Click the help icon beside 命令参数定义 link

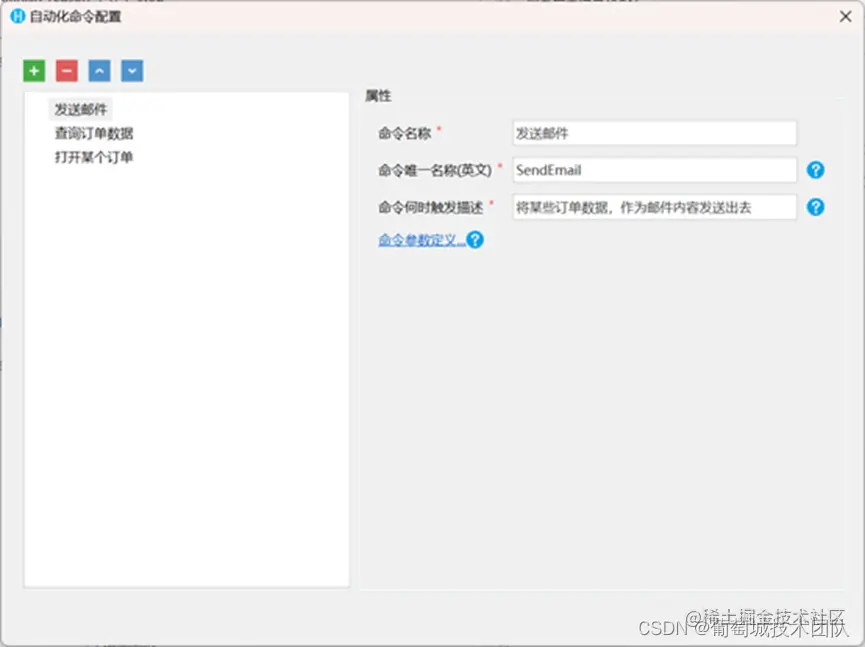point(475,239)
